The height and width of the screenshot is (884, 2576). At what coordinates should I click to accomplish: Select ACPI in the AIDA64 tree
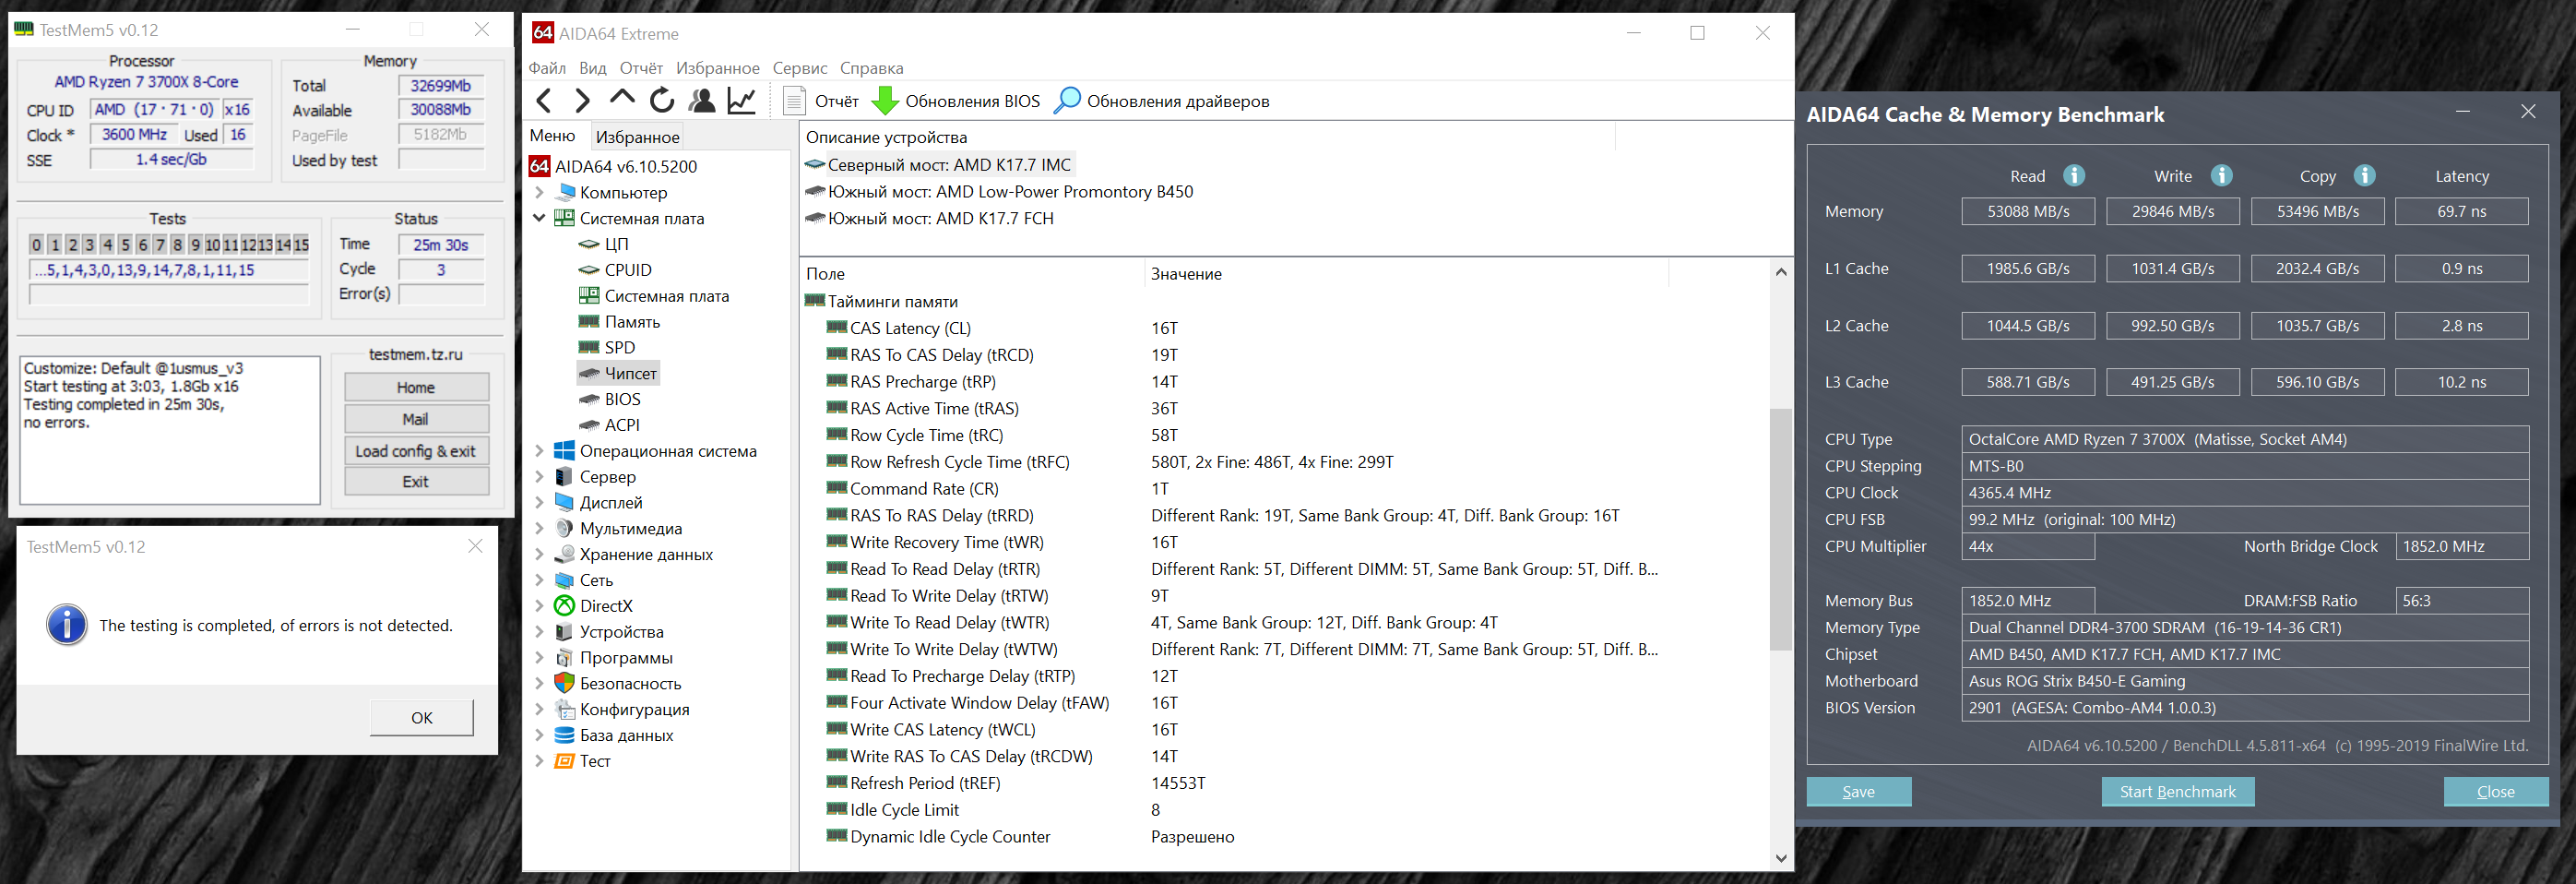point(622,425)
